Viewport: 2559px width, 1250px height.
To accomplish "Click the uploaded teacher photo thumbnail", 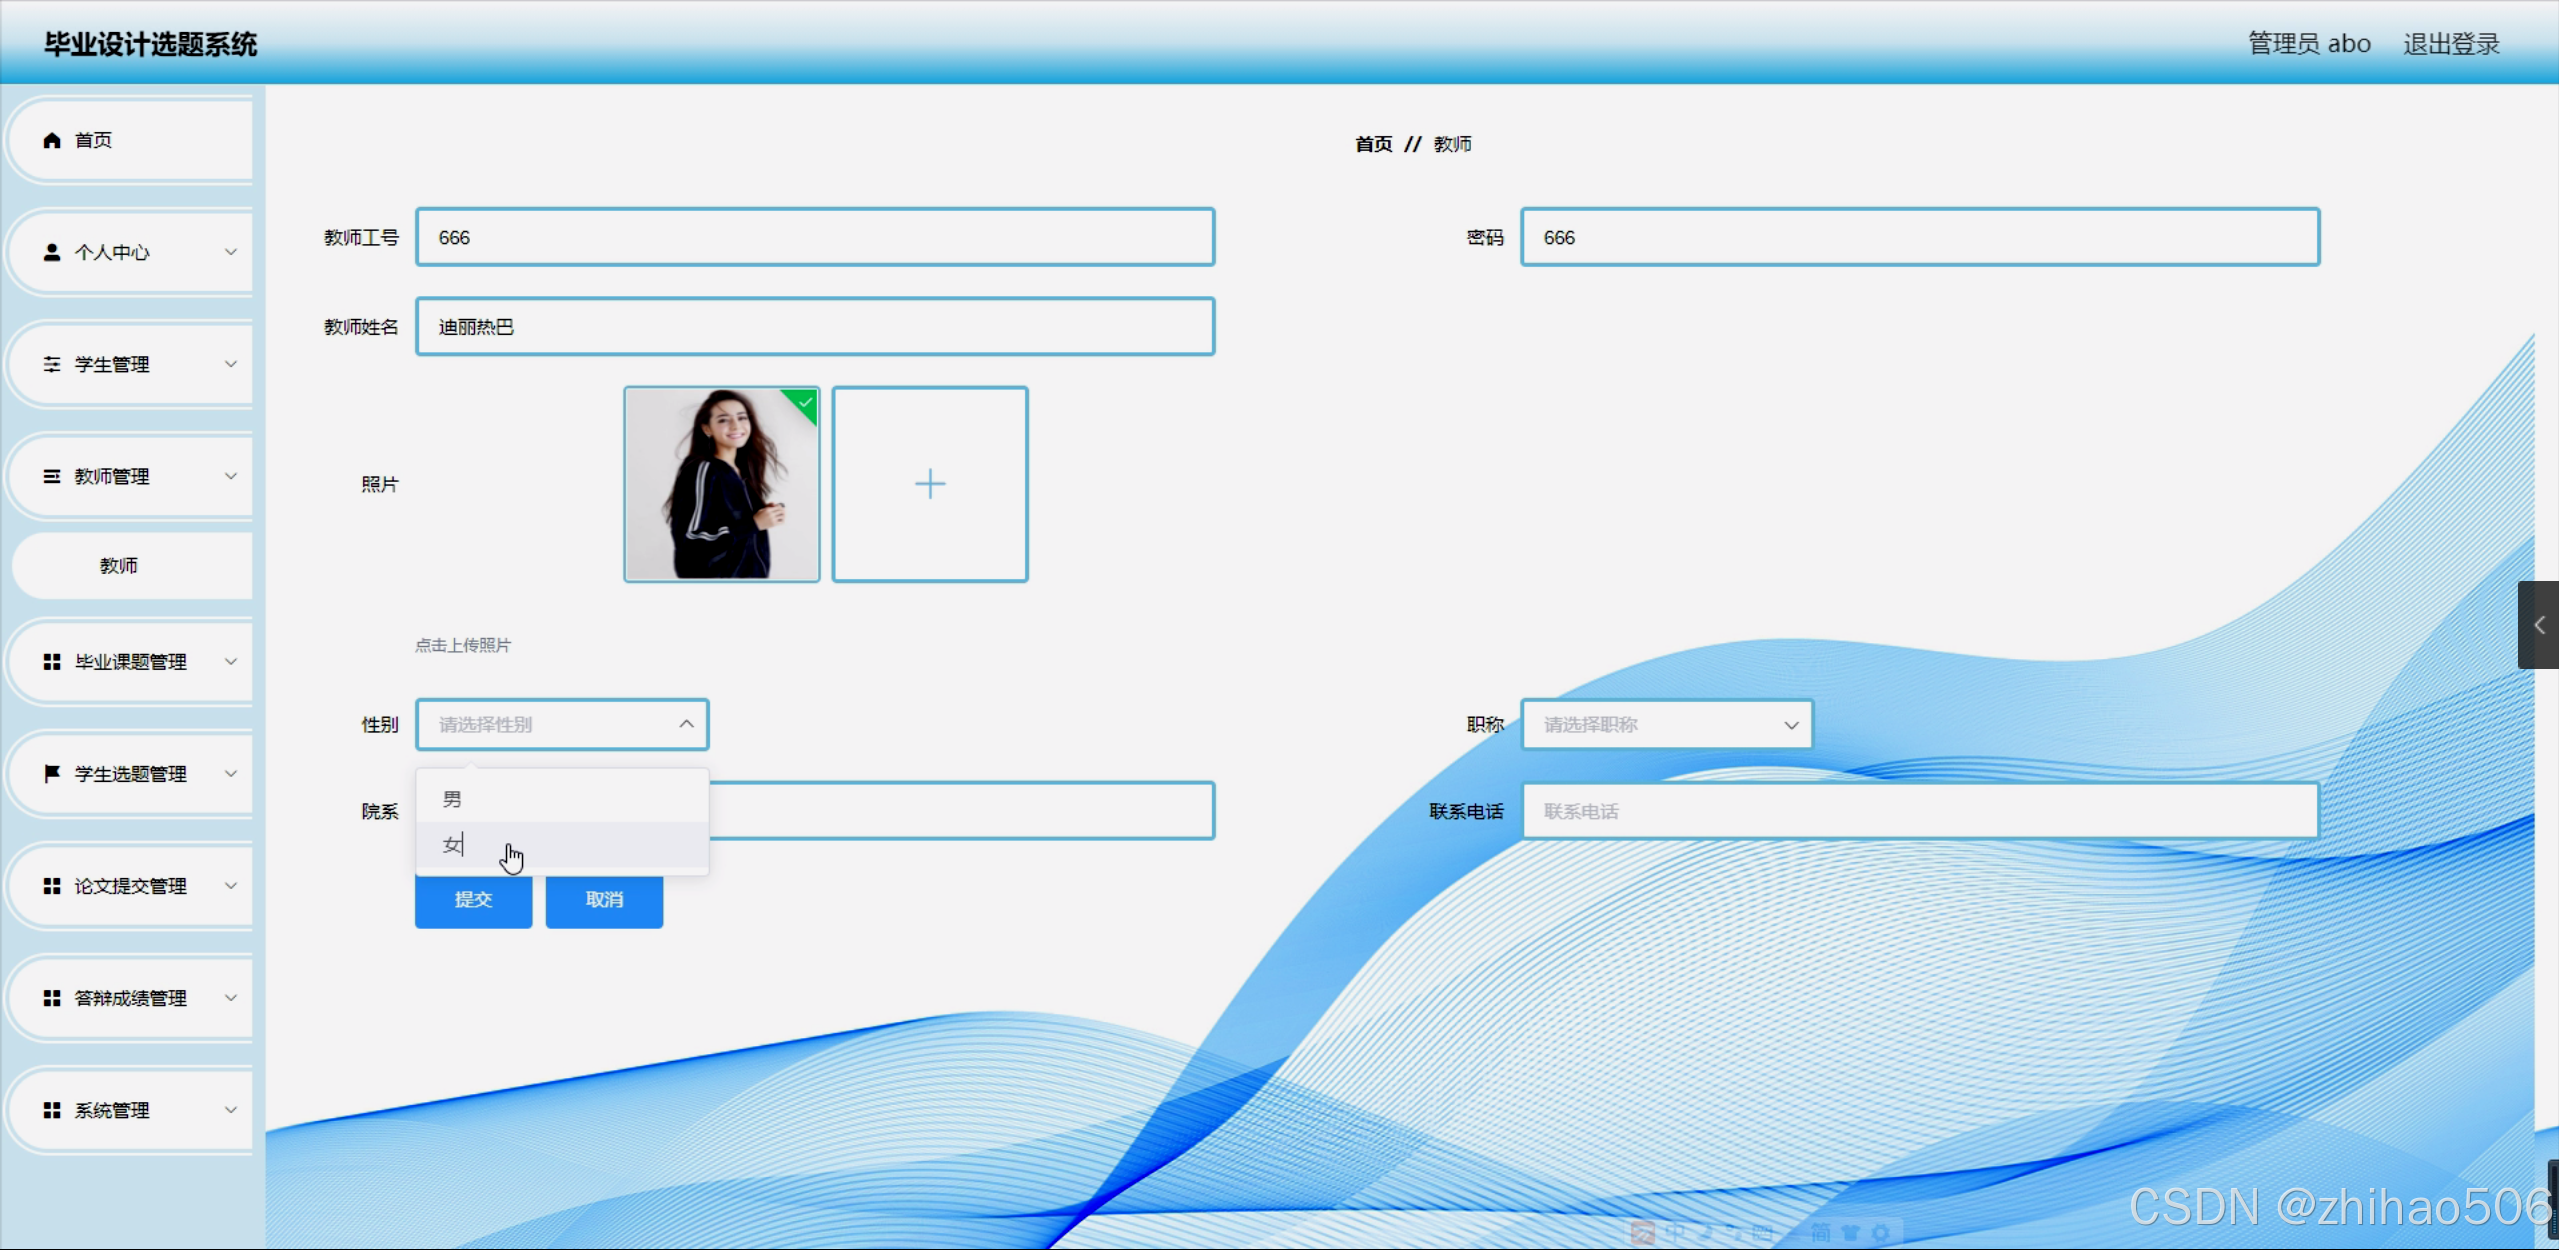I will 721,484.
